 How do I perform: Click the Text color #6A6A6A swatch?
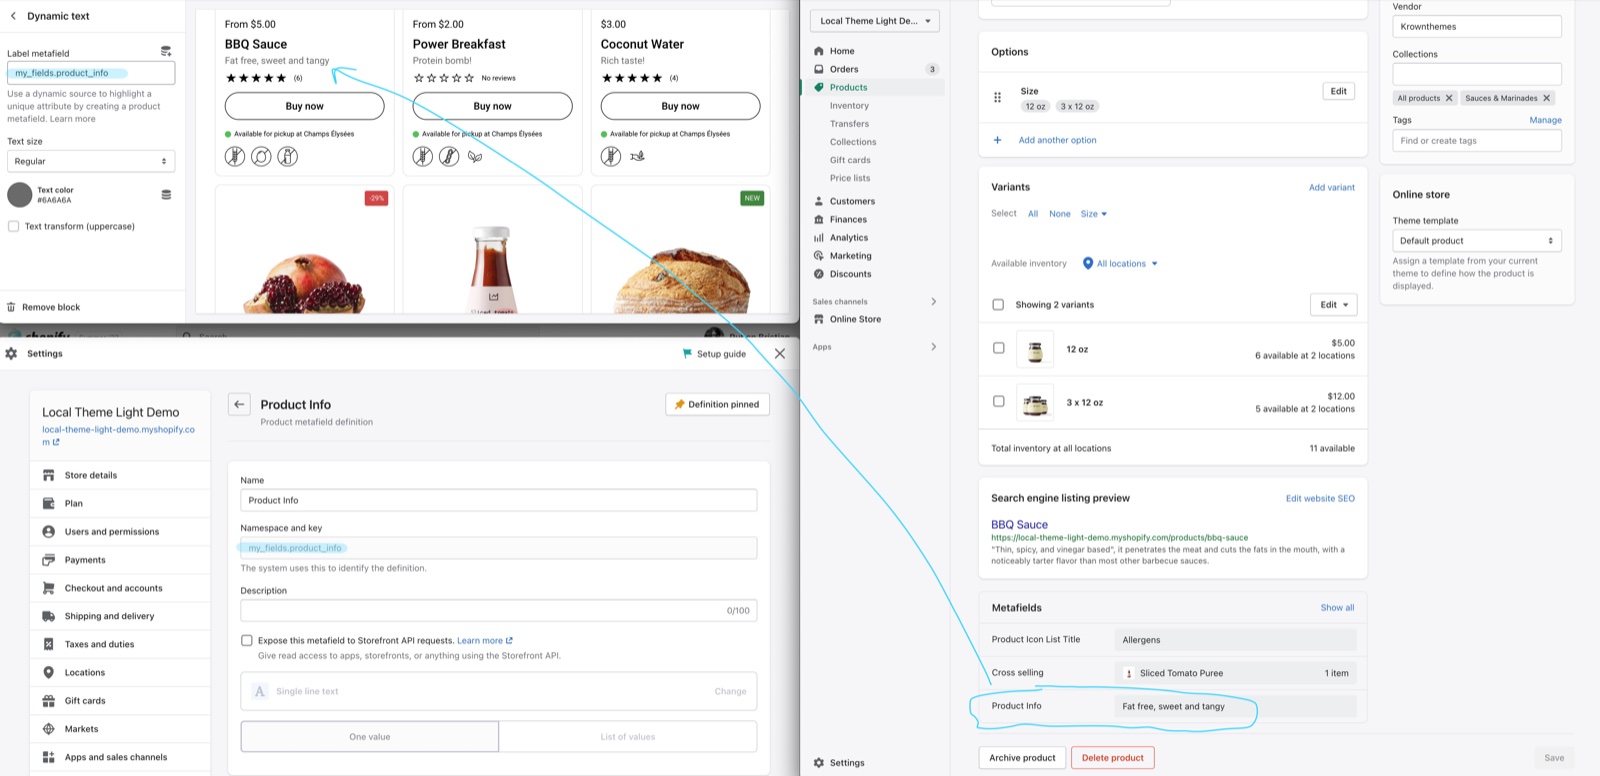tap(20, 194)
